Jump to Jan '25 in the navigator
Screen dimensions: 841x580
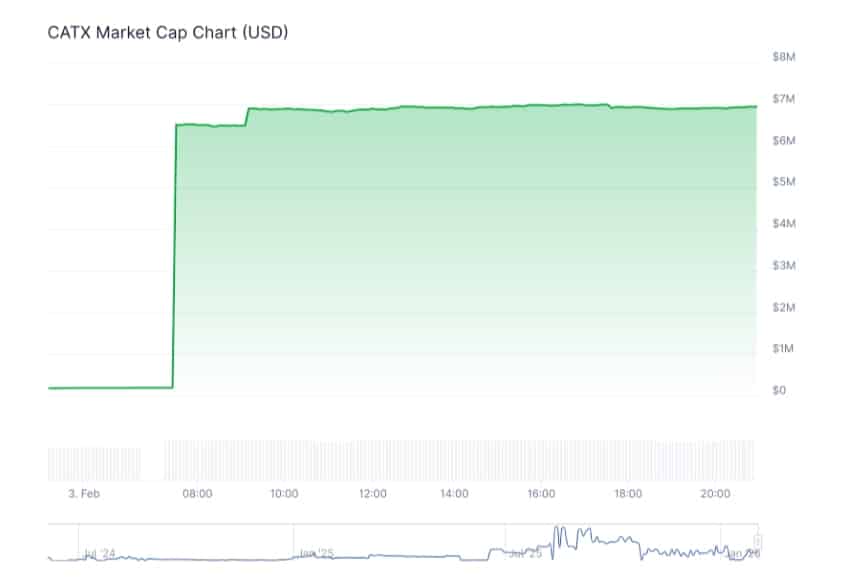tap(316, 552)
